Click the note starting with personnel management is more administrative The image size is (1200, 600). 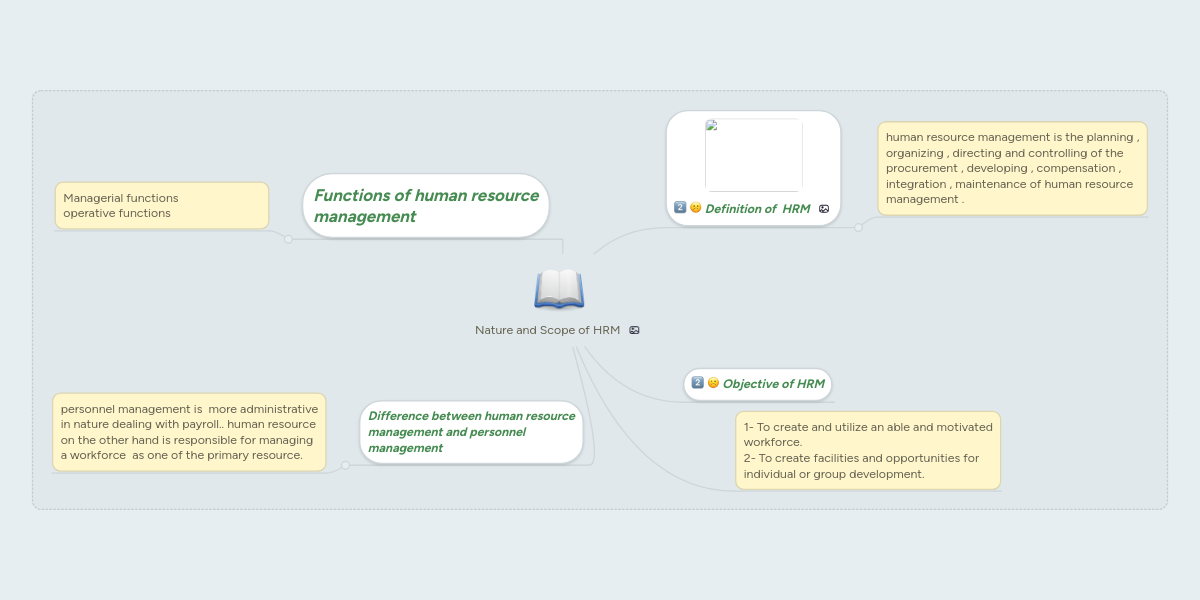coord(189,432)
